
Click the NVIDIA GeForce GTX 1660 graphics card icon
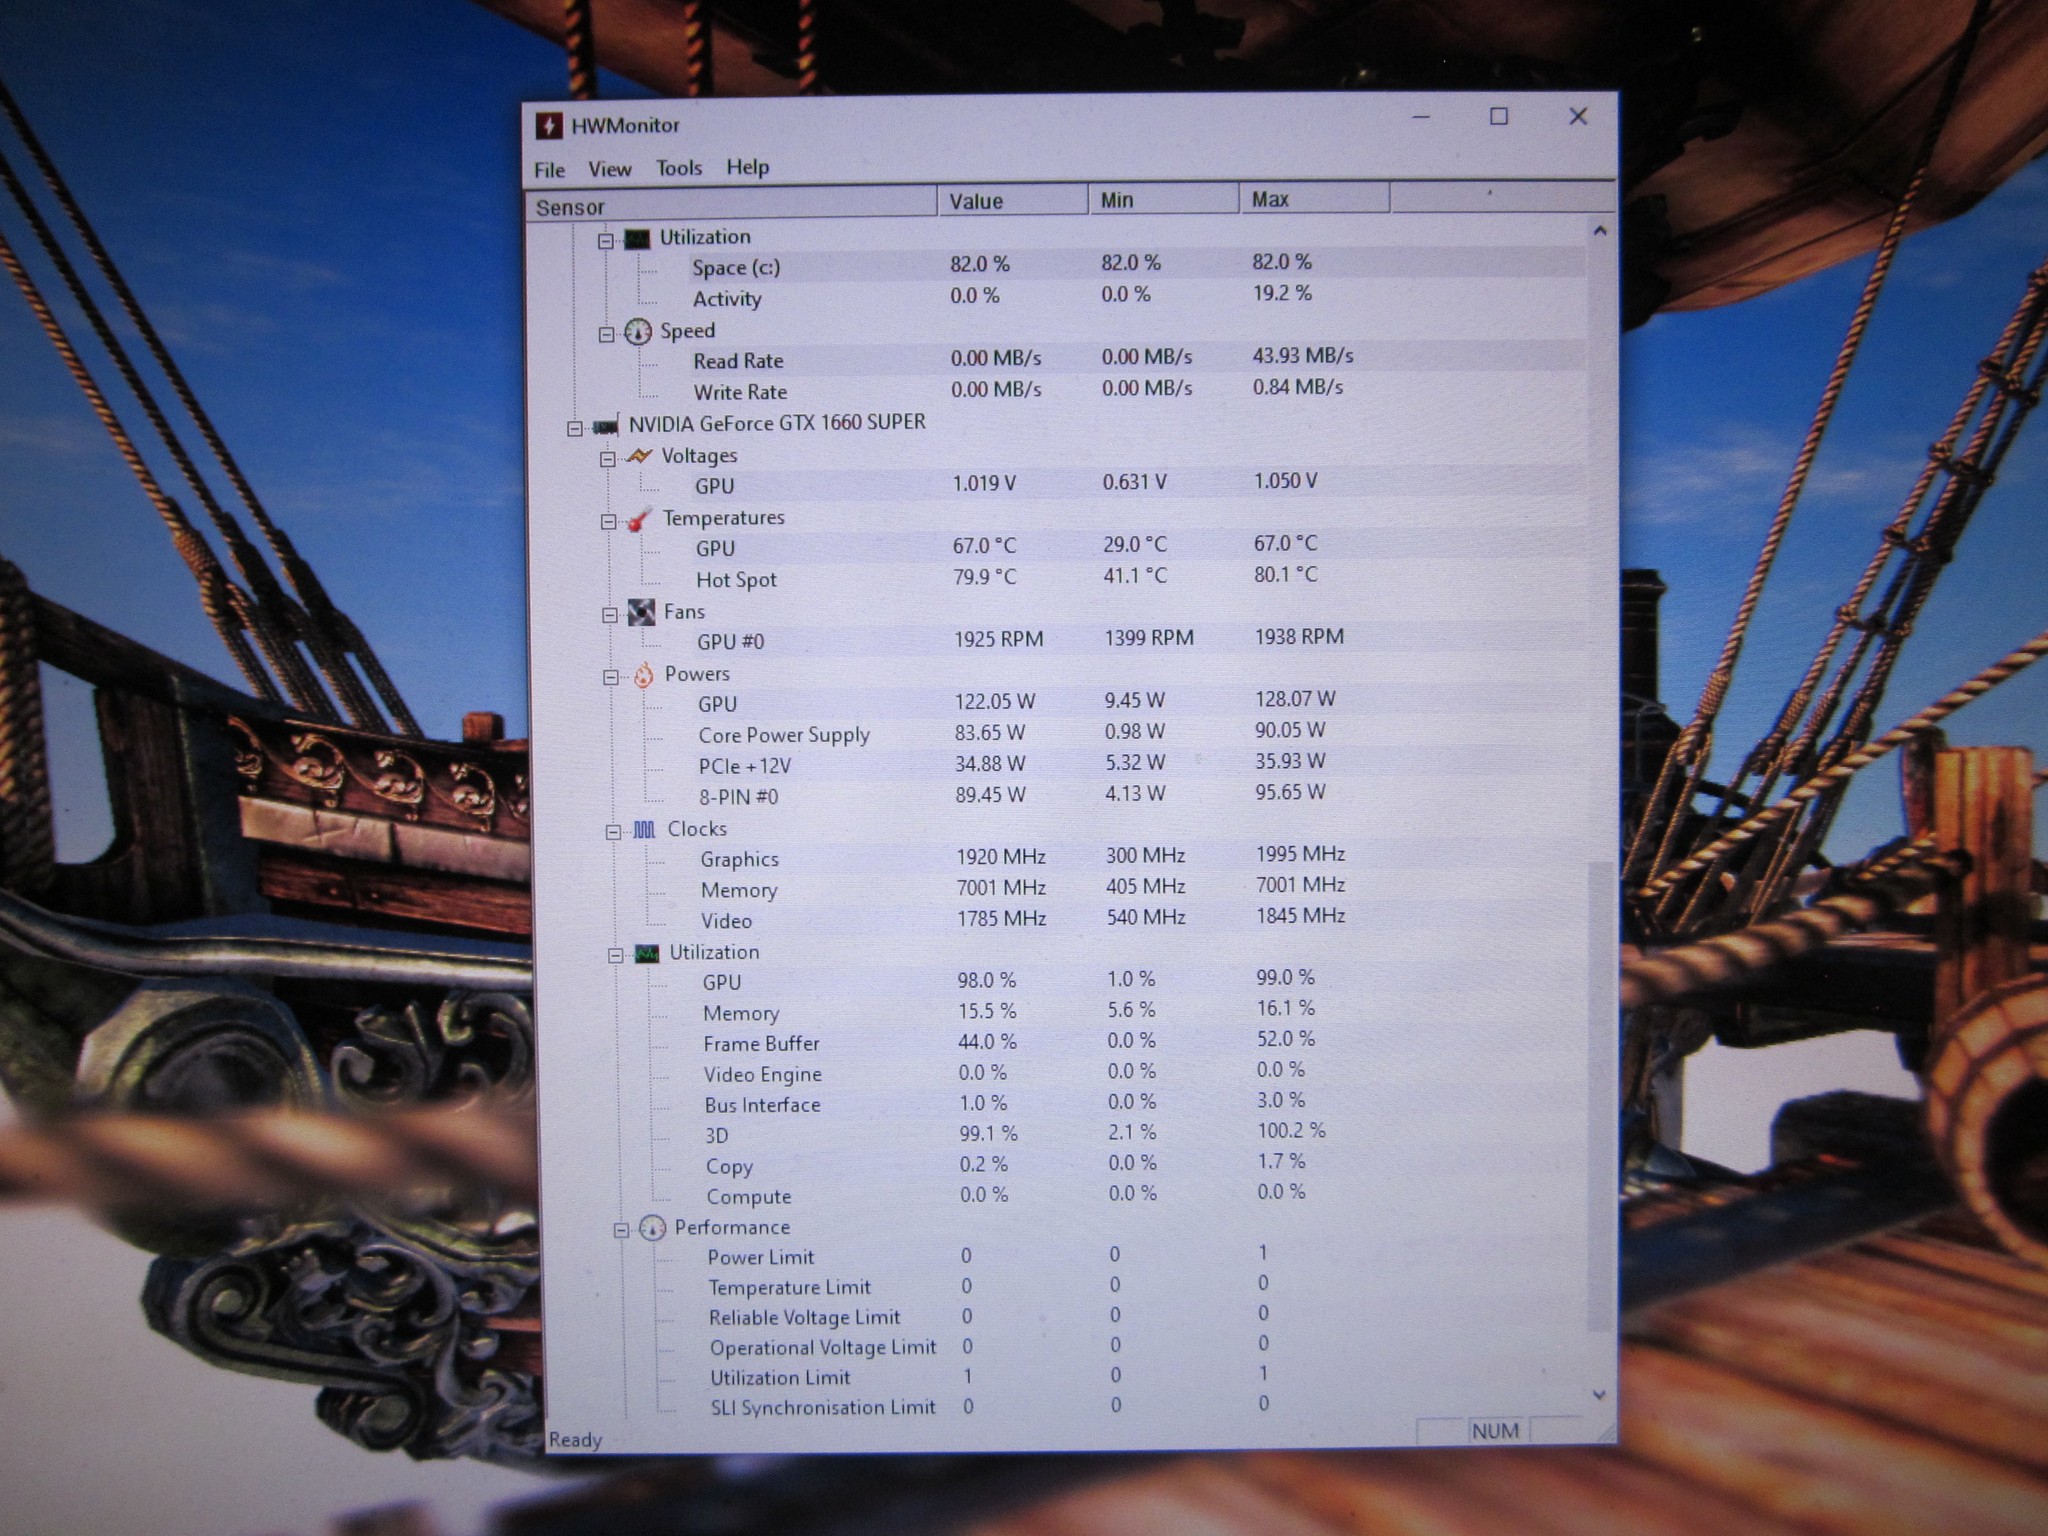click(x=605, y=426)
